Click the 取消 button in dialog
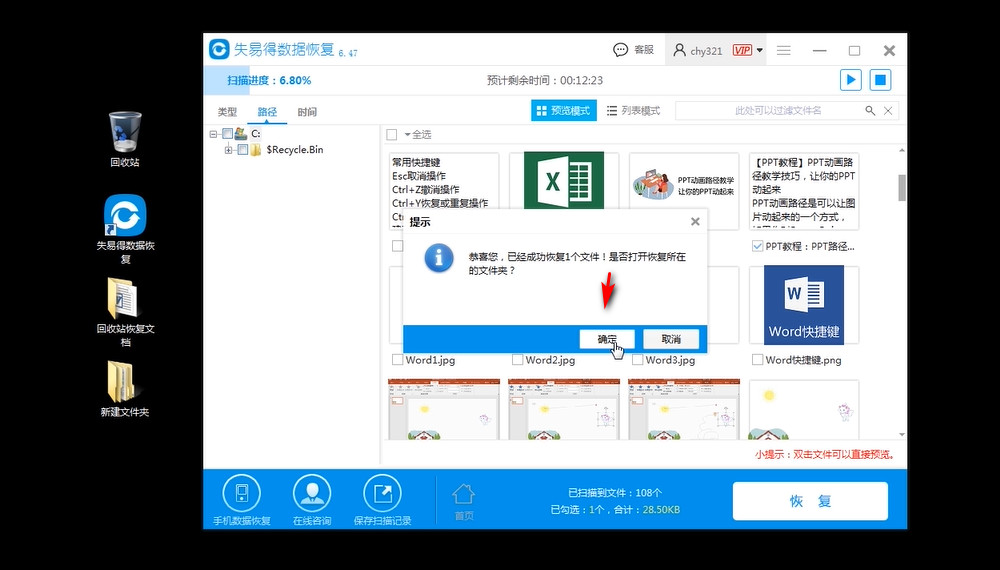Image resolution: width=1000 pixels, height=570 pixels. (x=671, y=339)
